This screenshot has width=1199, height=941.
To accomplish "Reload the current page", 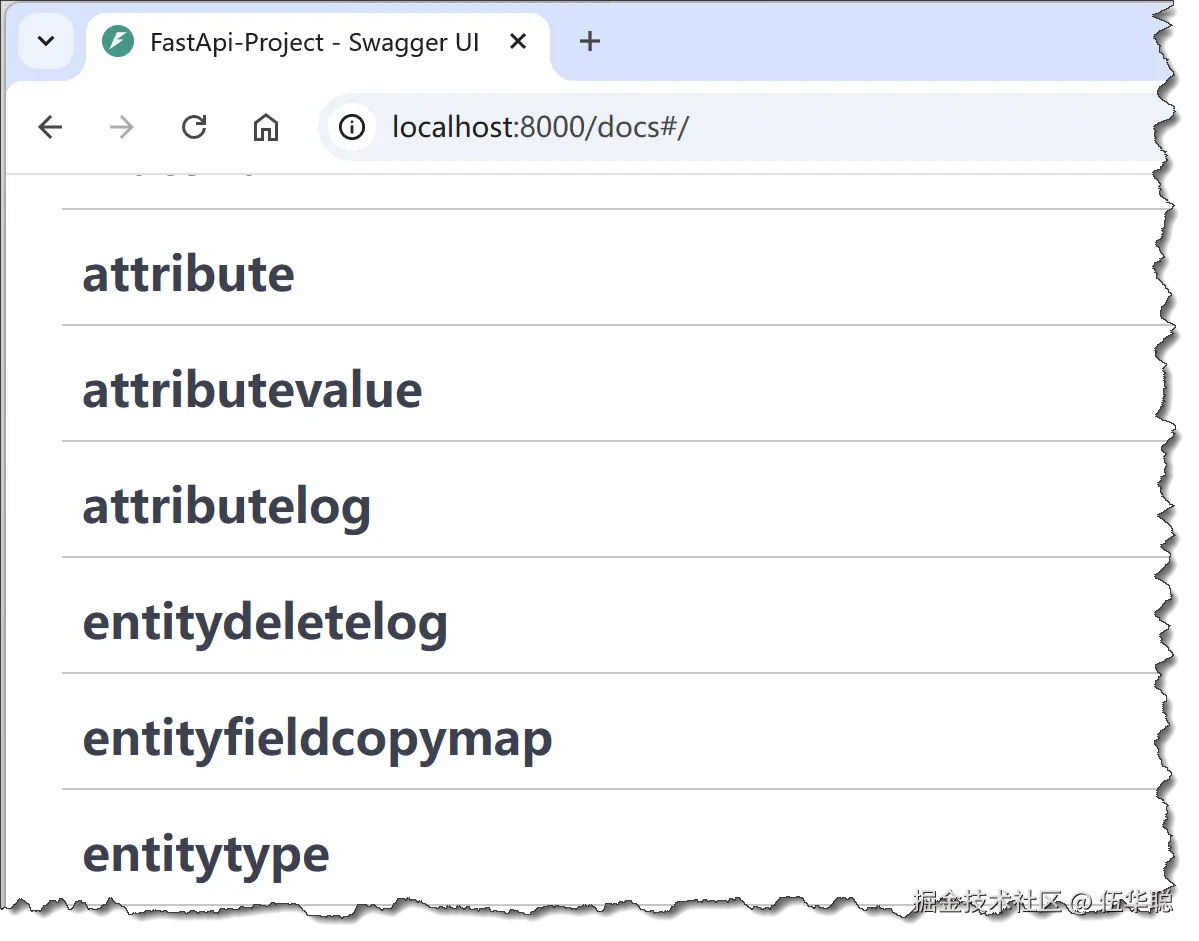I will [x=194, y=127].
